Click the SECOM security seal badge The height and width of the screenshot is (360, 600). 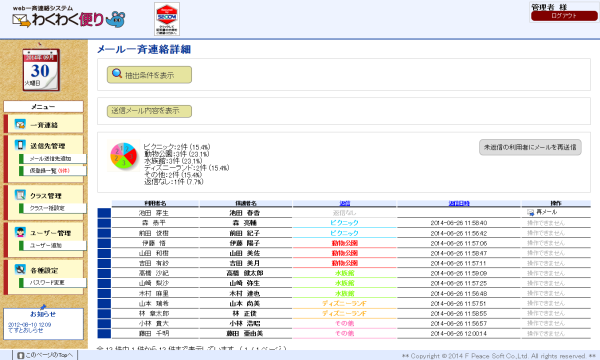tap(167, 19)
